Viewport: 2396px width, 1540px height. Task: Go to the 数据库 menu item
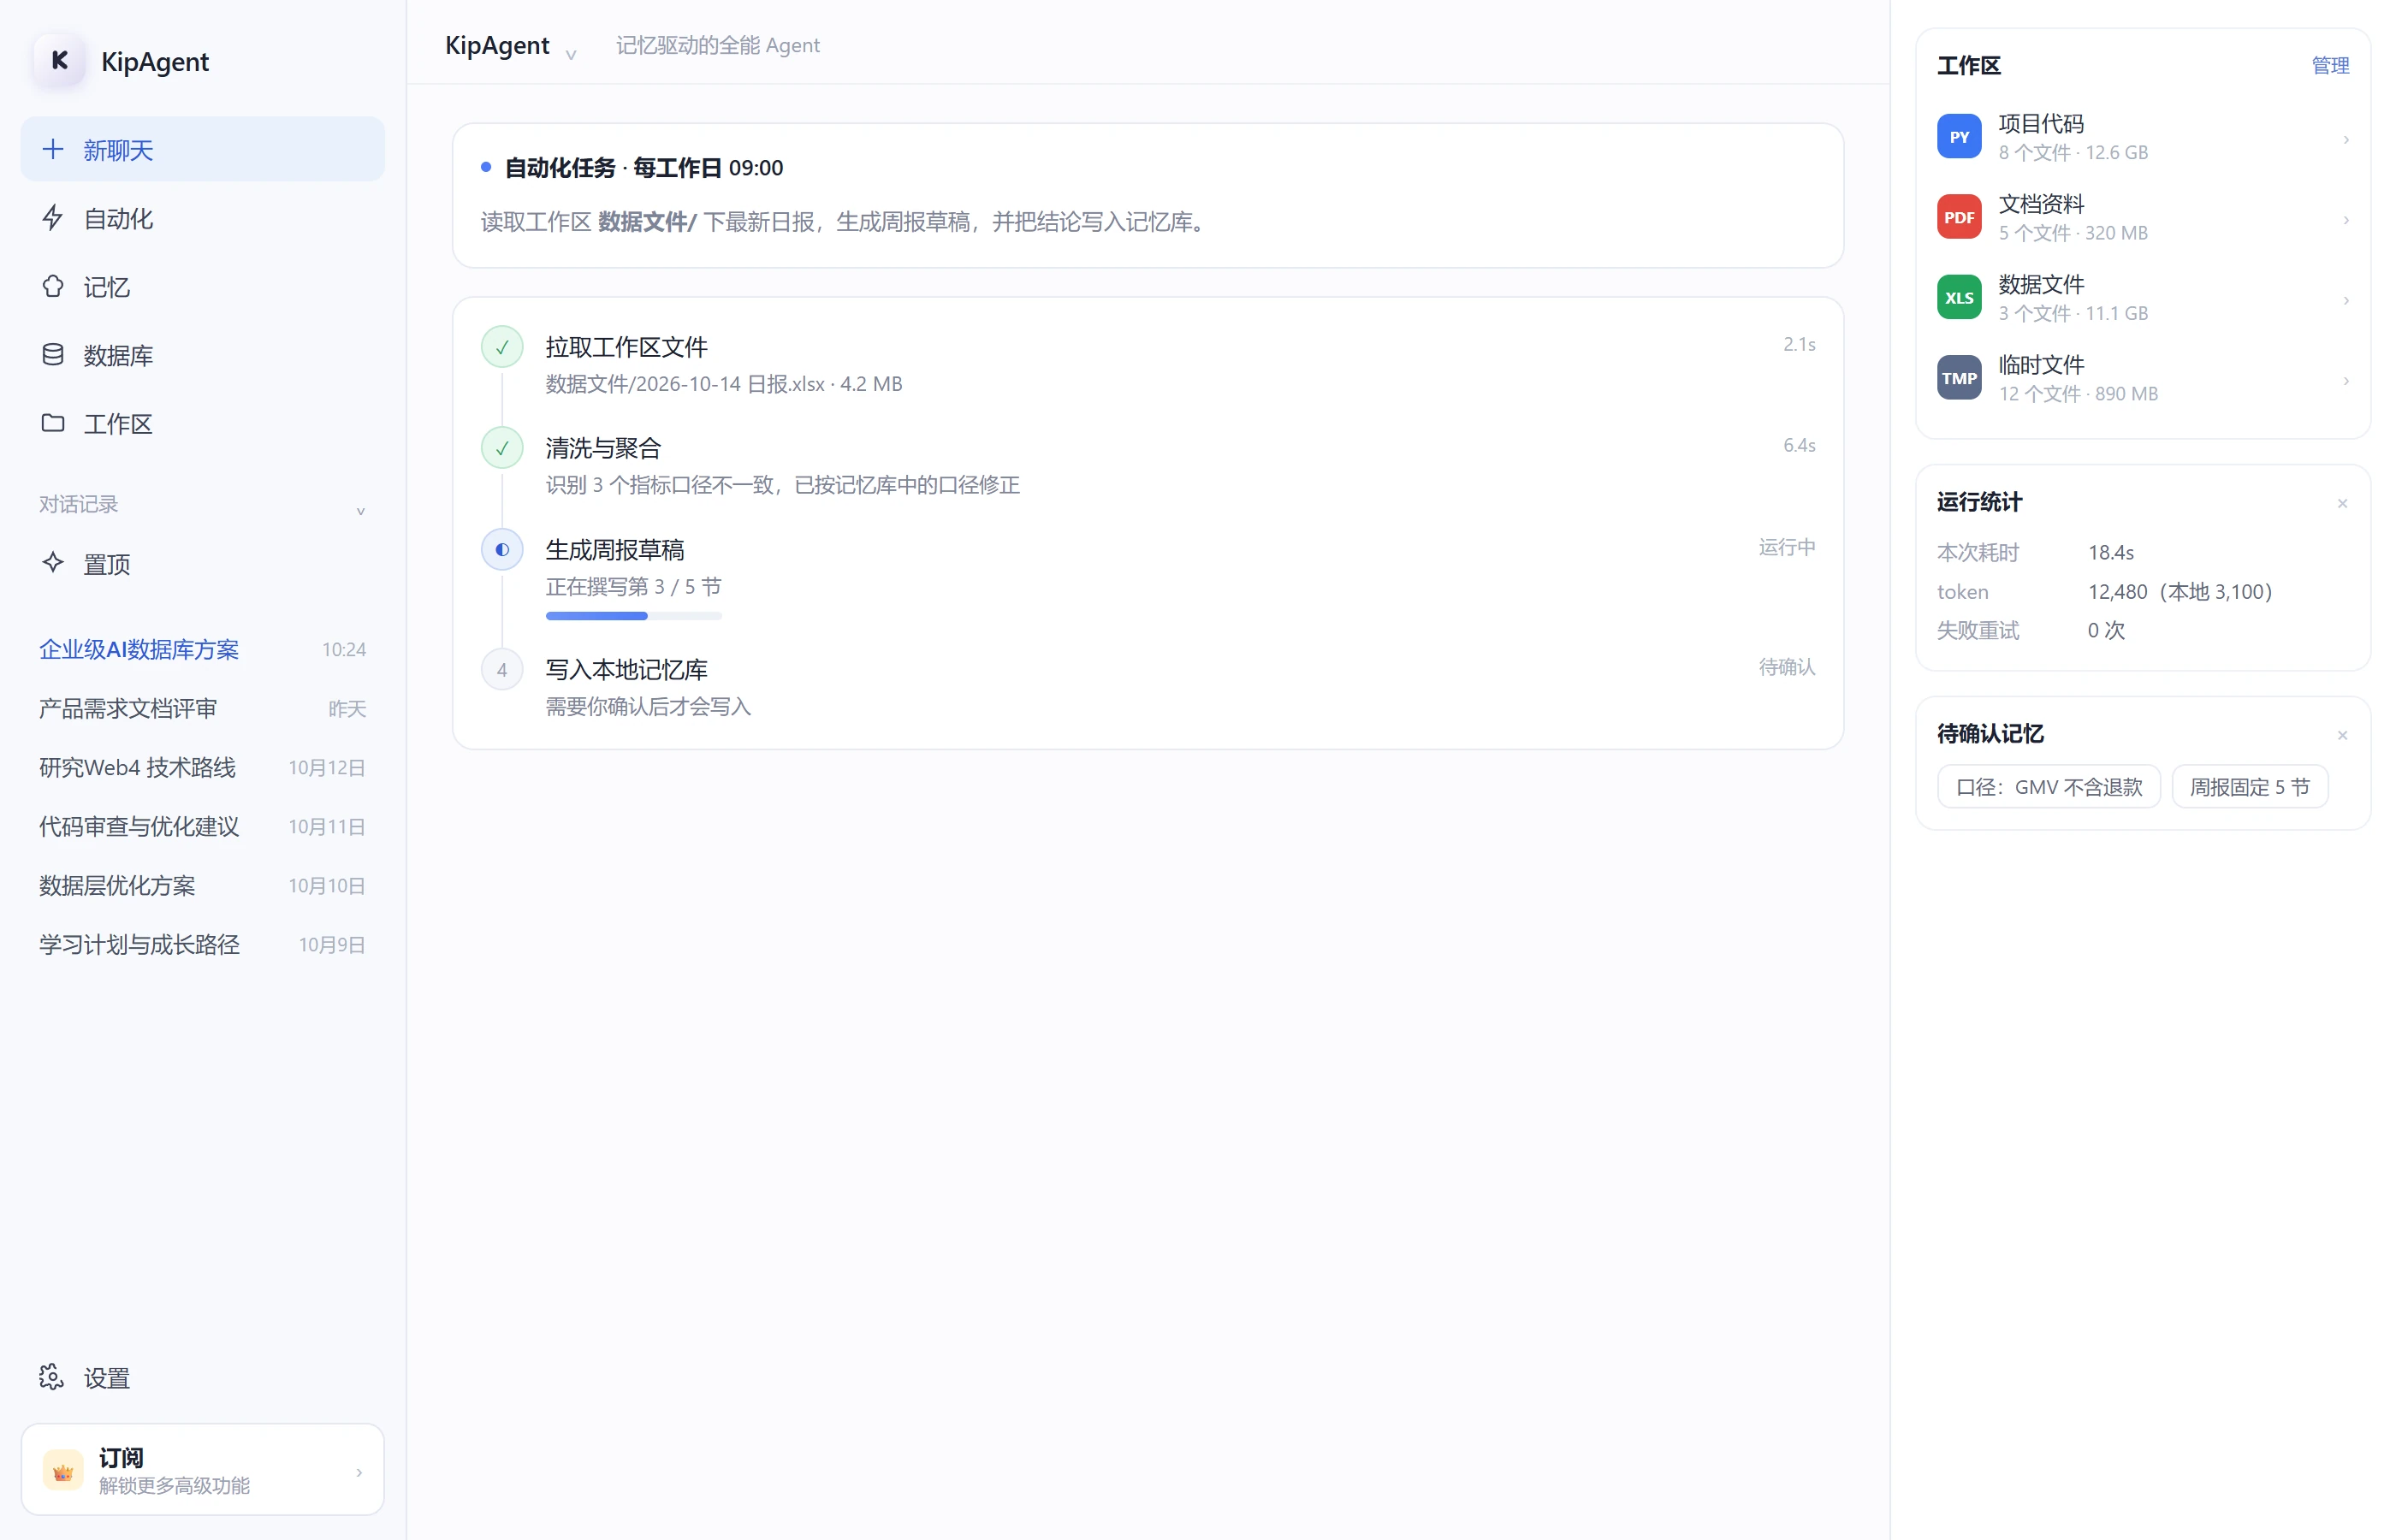pyautogui.click(x=202, y=355)
